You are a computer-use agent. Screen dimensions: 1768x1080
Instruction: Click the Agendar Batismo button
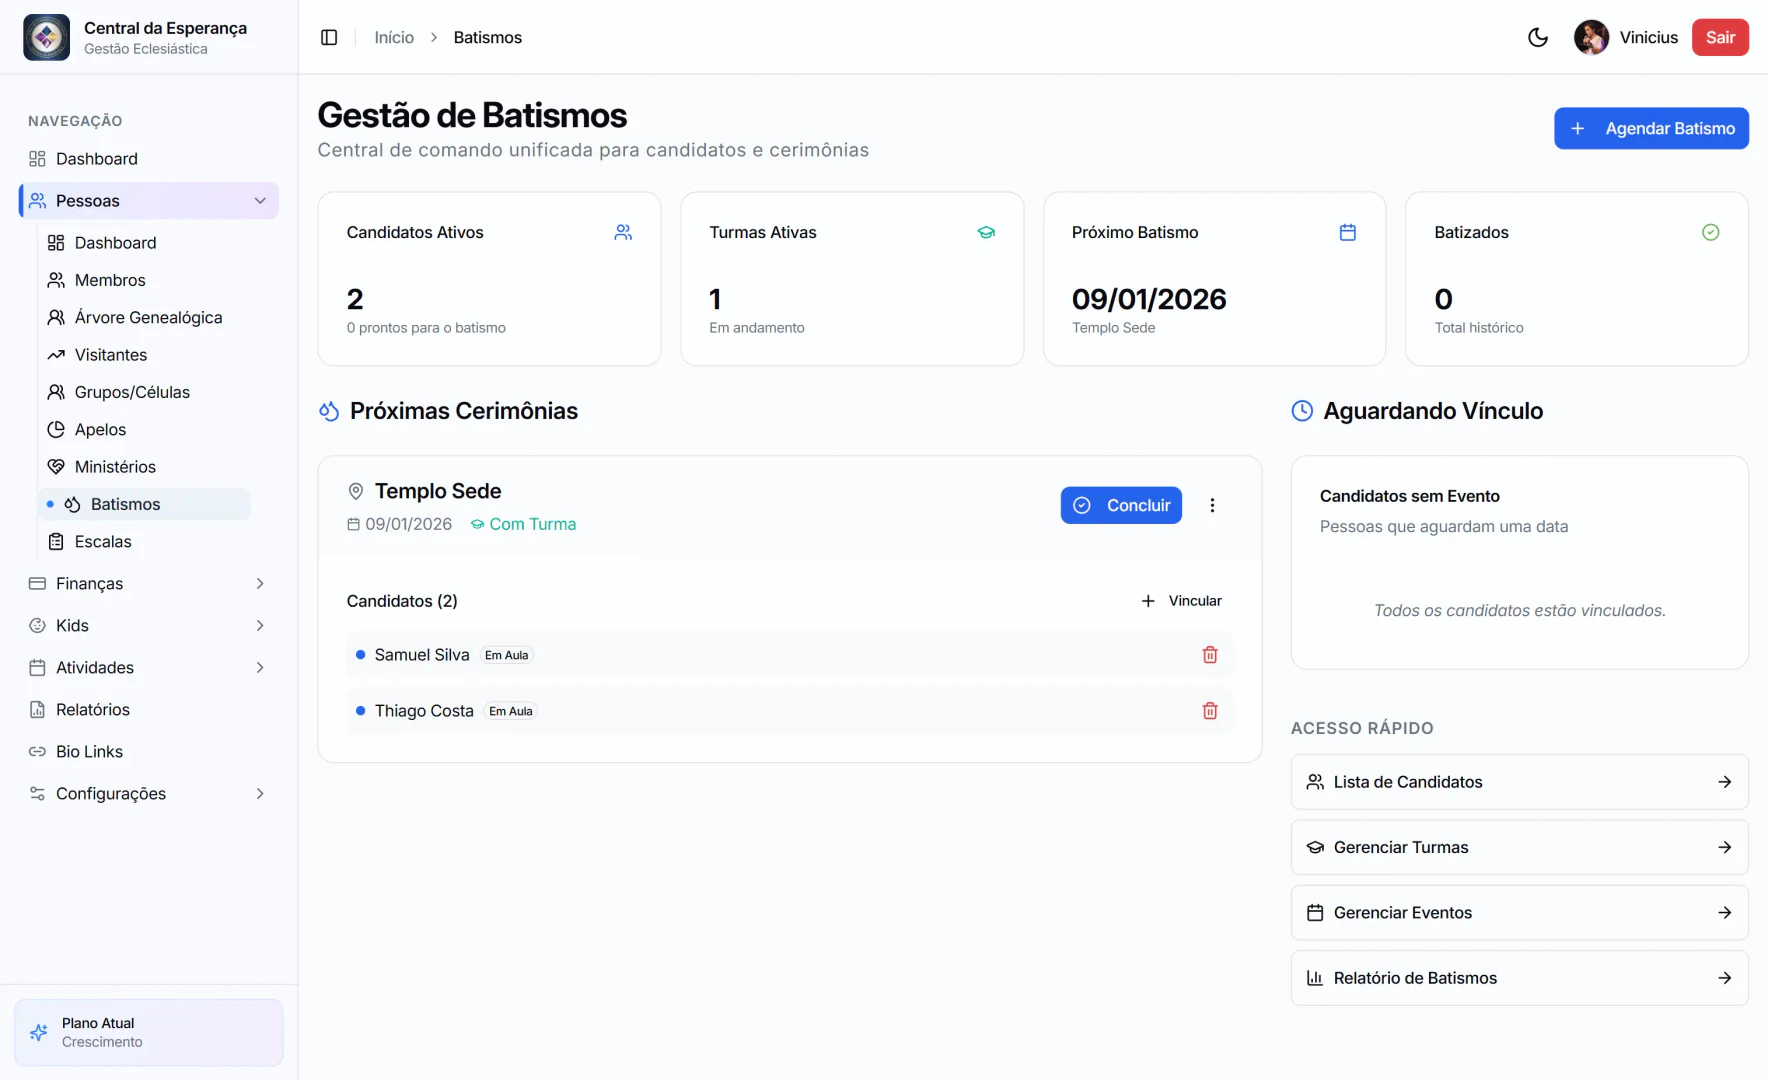(x=1651, y=128)
